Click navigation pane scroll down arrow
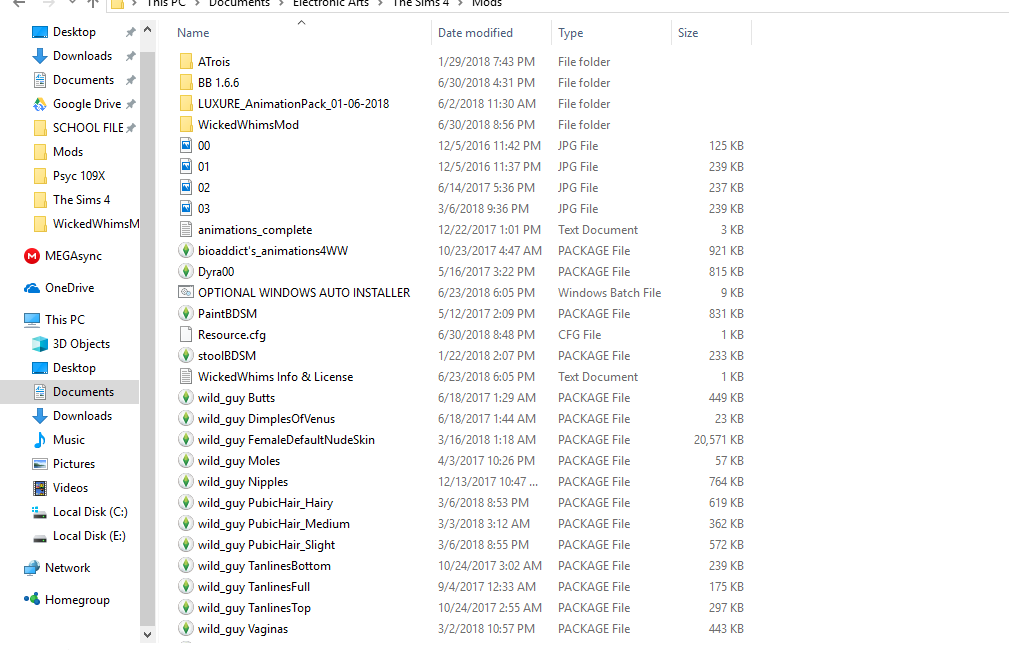The width and height of the screenshot is (1009, 650). coord(147,635)
